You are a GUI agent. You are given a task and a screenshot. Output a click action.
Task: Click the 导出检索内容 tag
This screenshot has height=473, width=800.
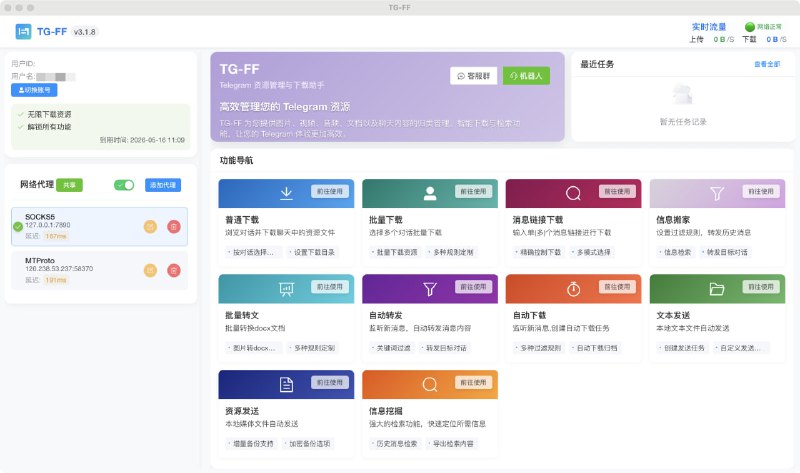tap(452, 444)
